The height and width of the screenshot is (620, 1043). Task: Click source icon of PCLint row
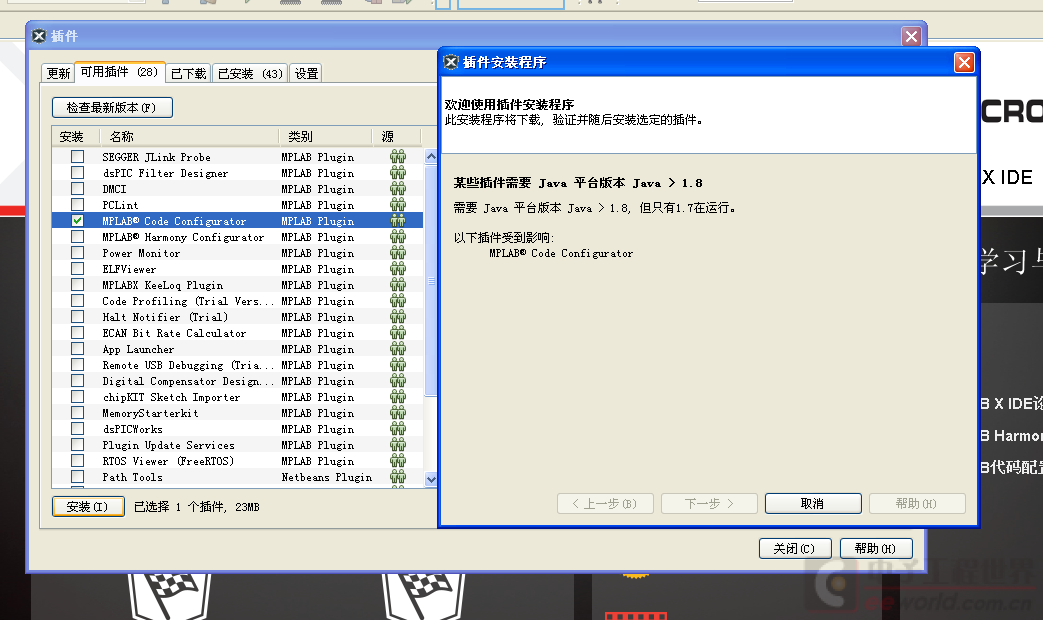click(398, 204)
